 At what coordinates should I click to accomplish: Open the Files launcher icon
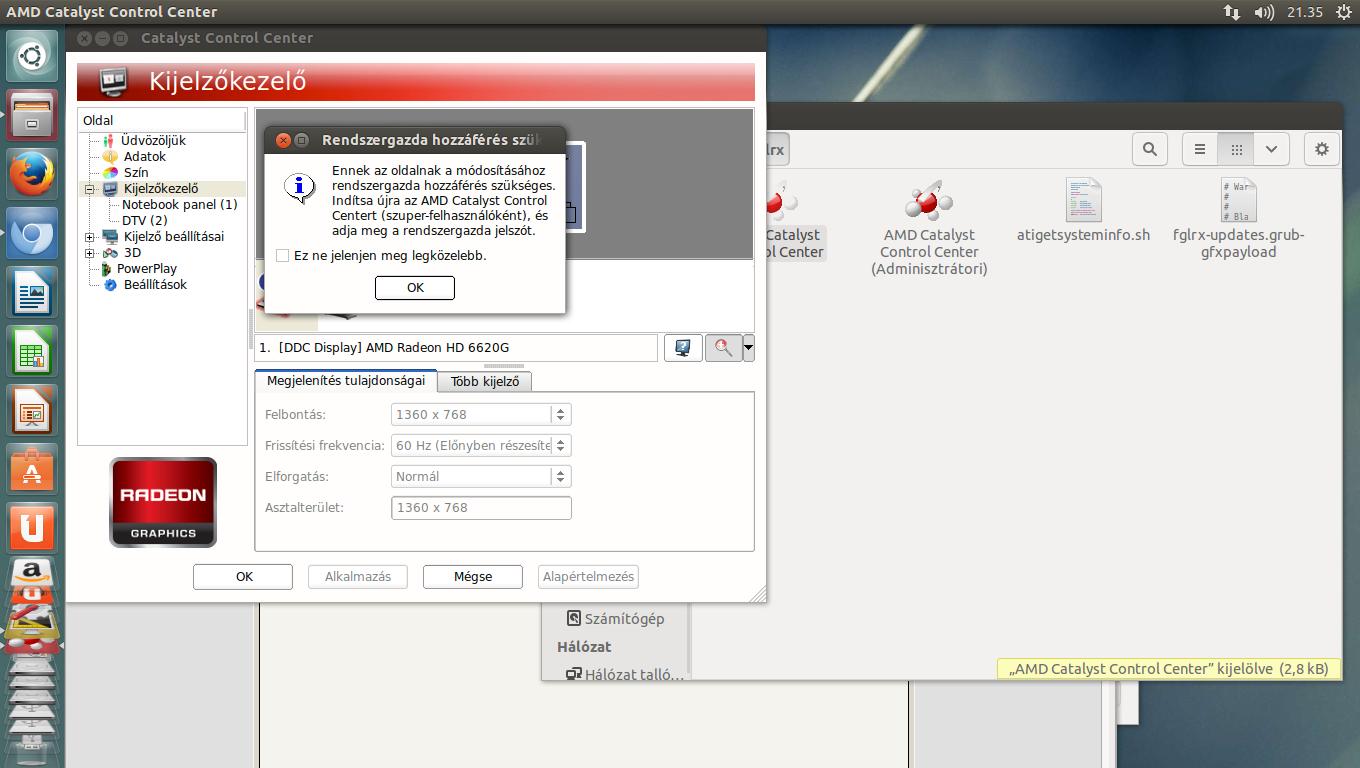click(x=32, y=115)
